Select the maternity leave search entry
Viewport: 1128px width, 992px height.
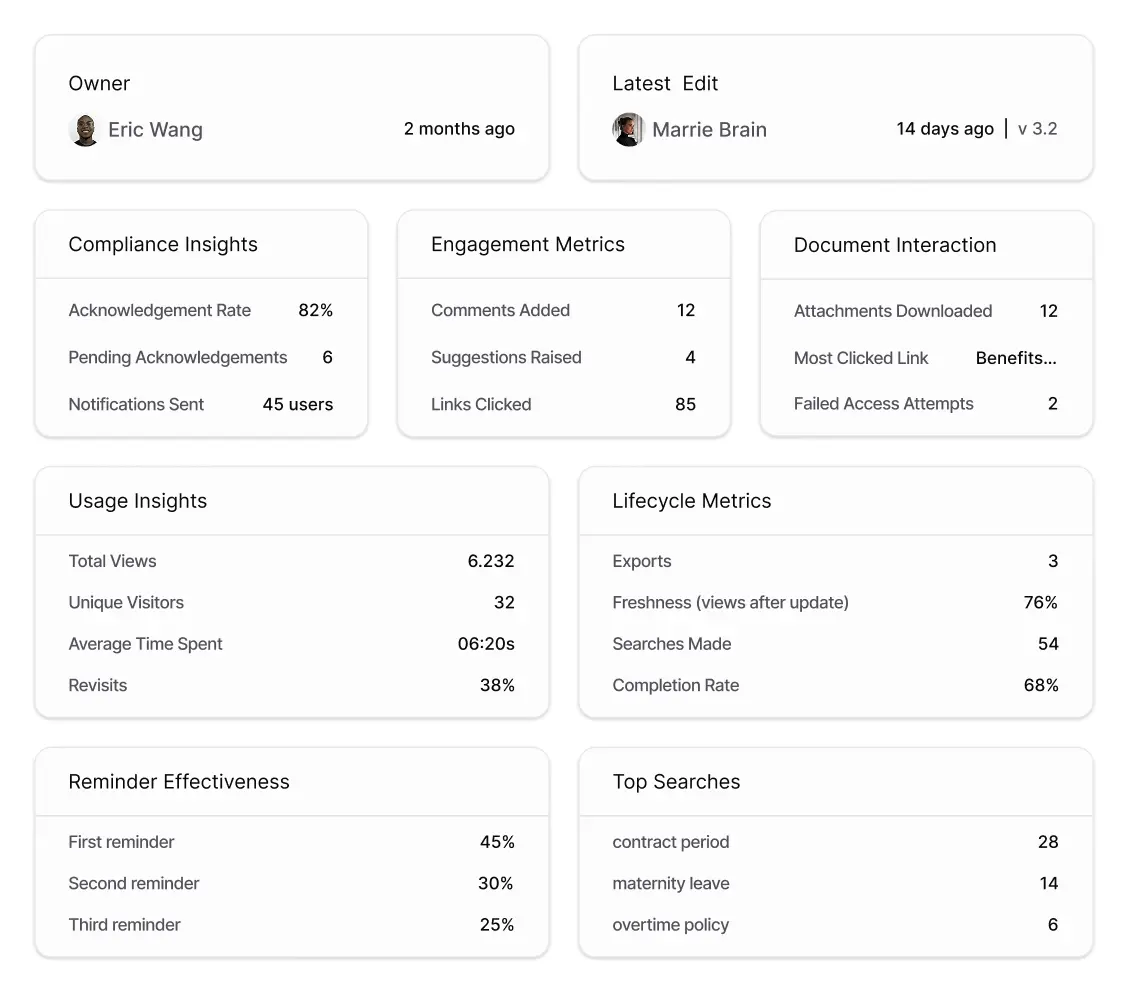(x=671, y=883)
